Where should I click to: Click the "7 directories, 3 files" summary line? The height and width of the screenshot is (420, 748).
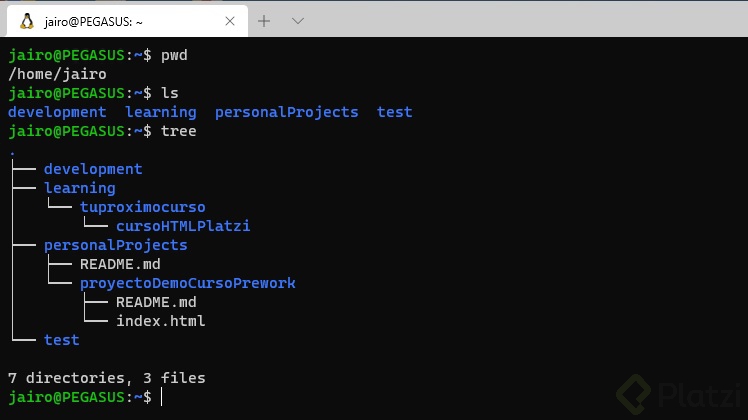106,378
